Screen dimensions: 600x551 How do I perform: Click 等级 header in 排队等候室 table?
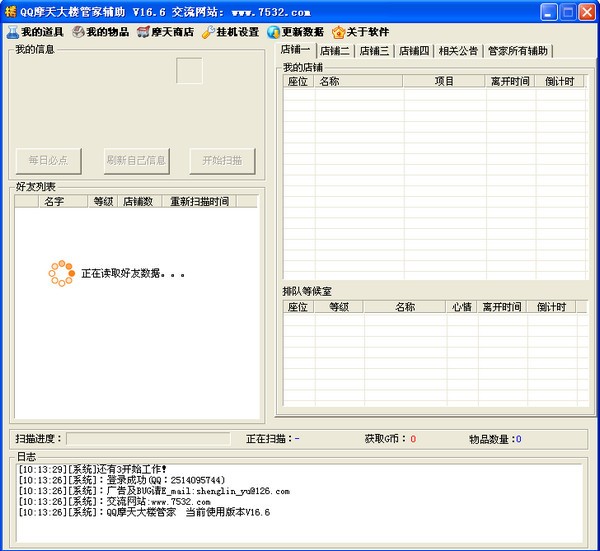pyautogui.click(x=339, y=307)
